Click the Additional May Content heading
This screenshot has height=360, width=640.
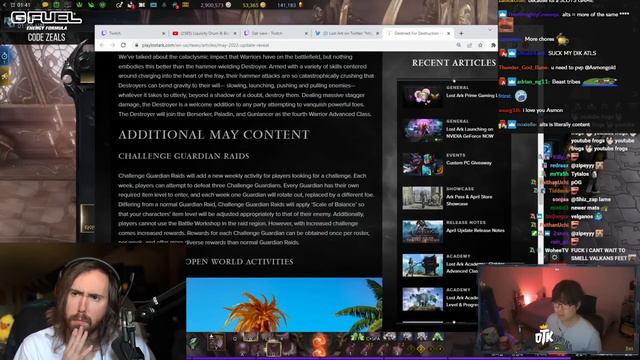[x=214, y=135]
